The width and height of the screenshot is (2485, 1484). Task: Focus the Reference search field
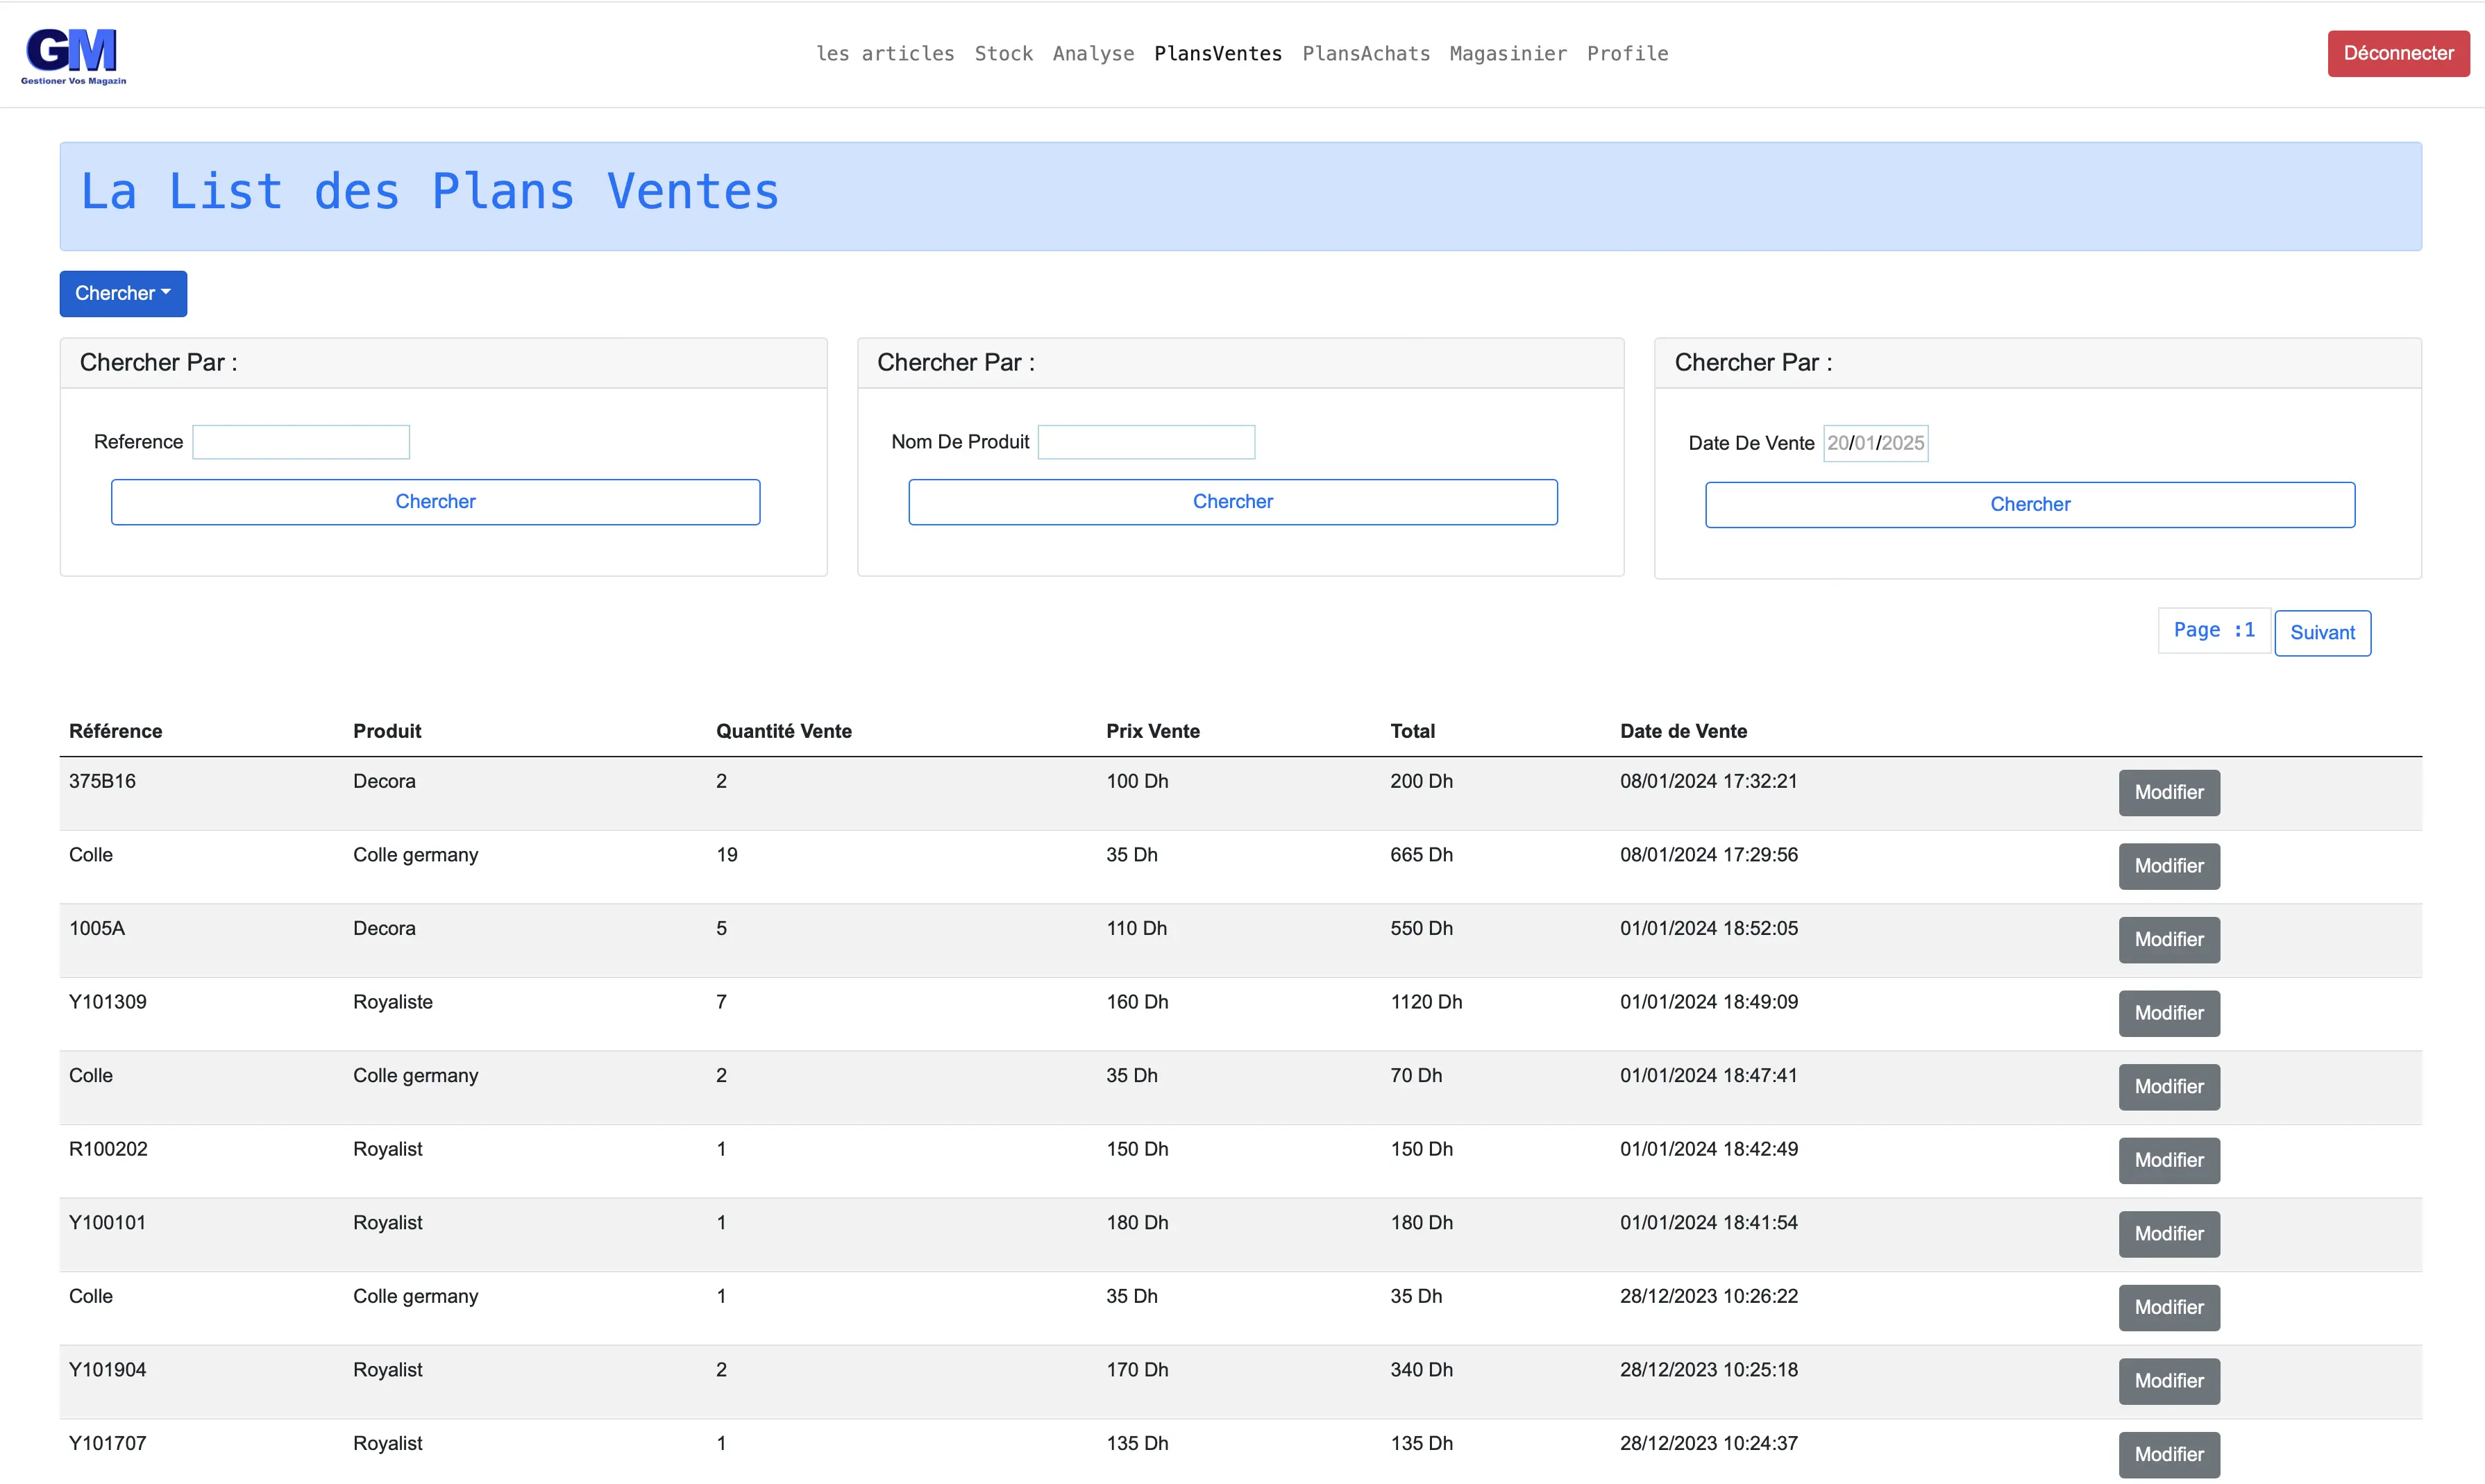(301, 442)
